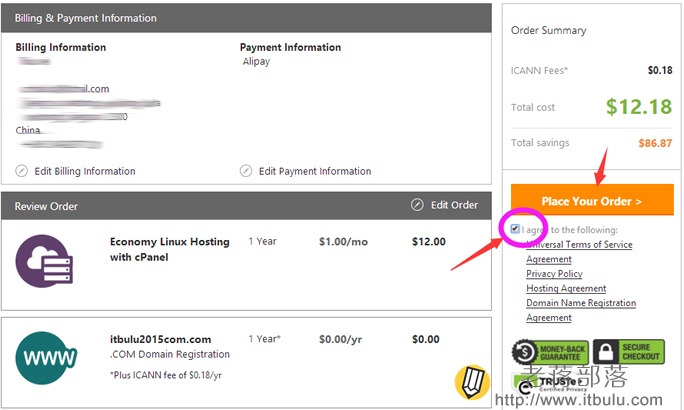684x410 pixels.
Task: Place your order with the orange button
Action: coord(592,200)
